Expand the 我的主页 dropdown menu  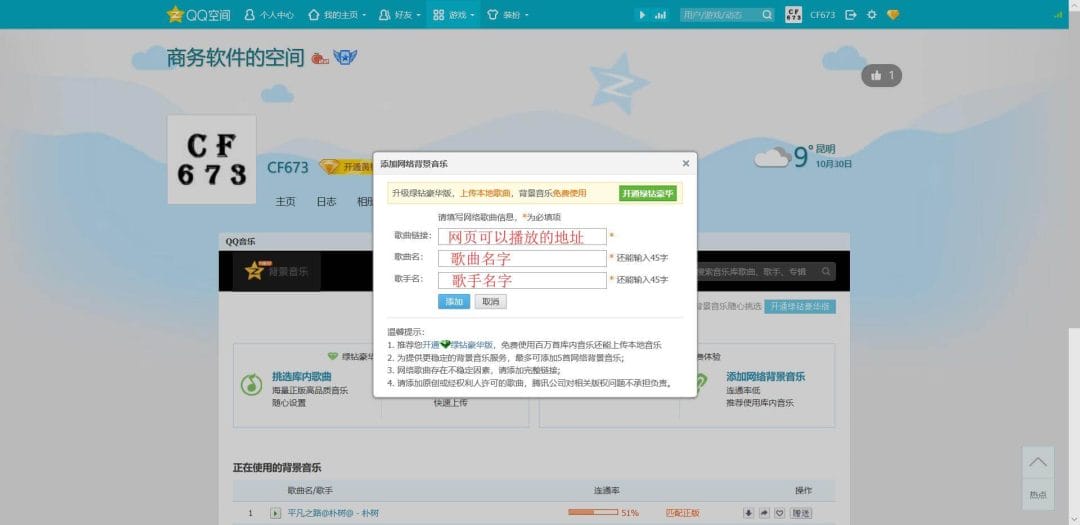pos(337,14)
